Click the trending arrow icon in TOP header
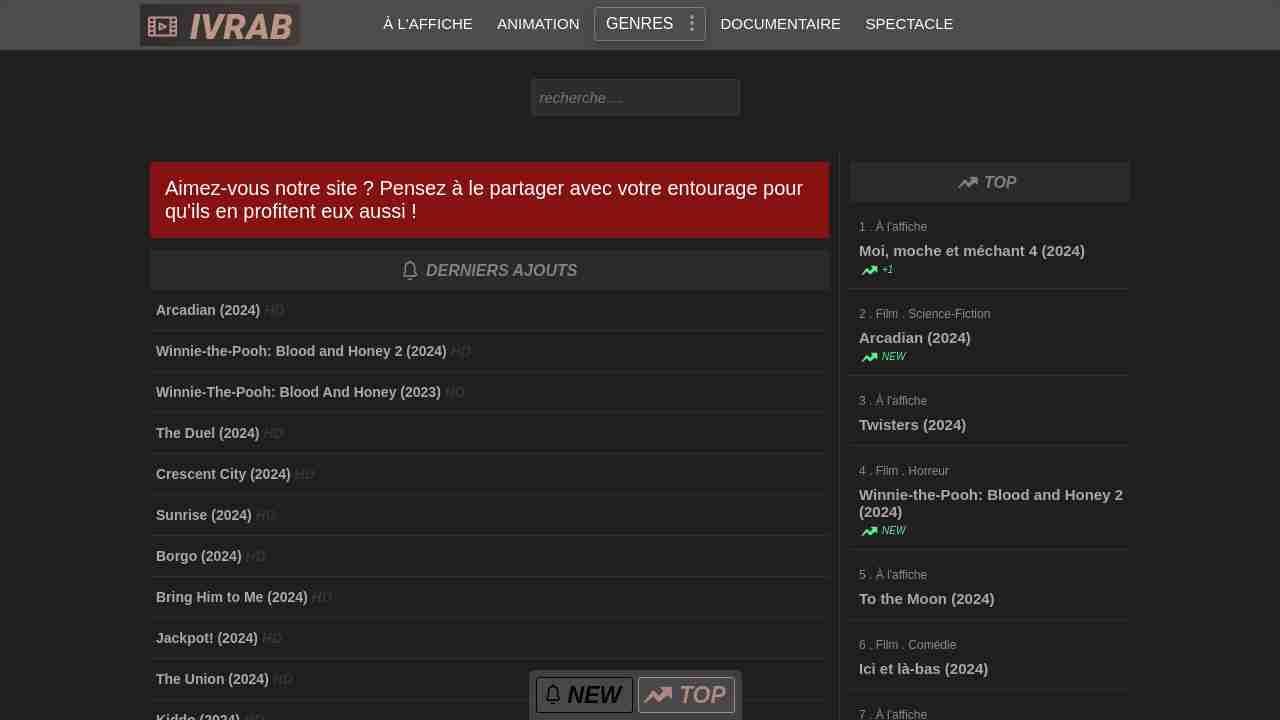This screenshot has width=1280, height=720. click(x=967, y=183)
